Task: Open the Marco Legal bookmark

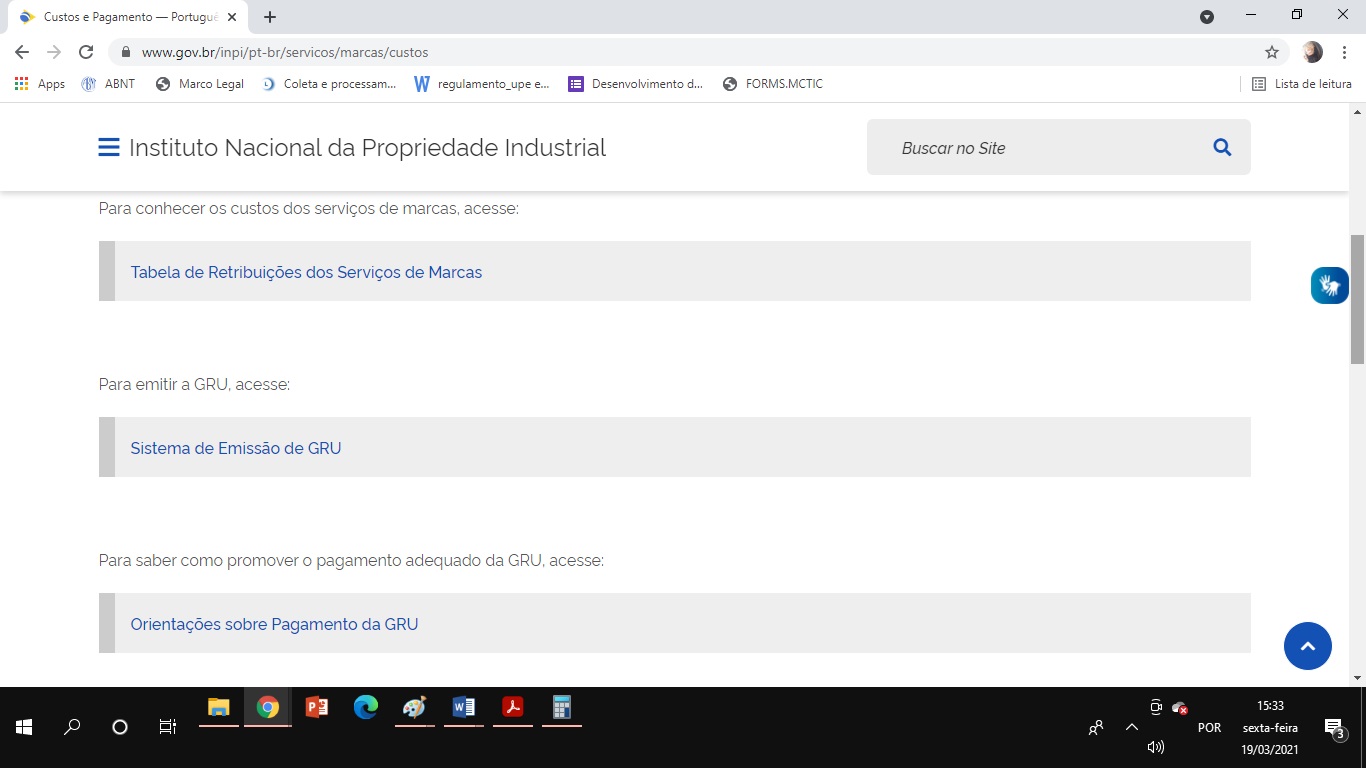Action: 200,84
